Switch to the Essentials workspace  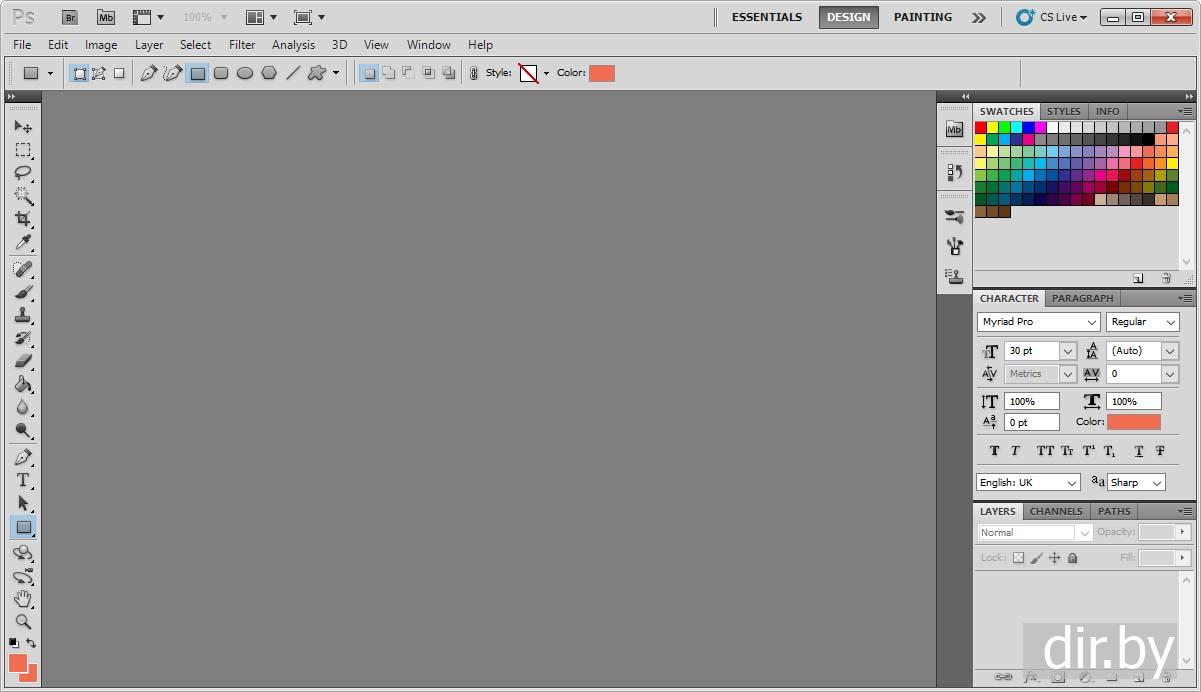point(766,17)
